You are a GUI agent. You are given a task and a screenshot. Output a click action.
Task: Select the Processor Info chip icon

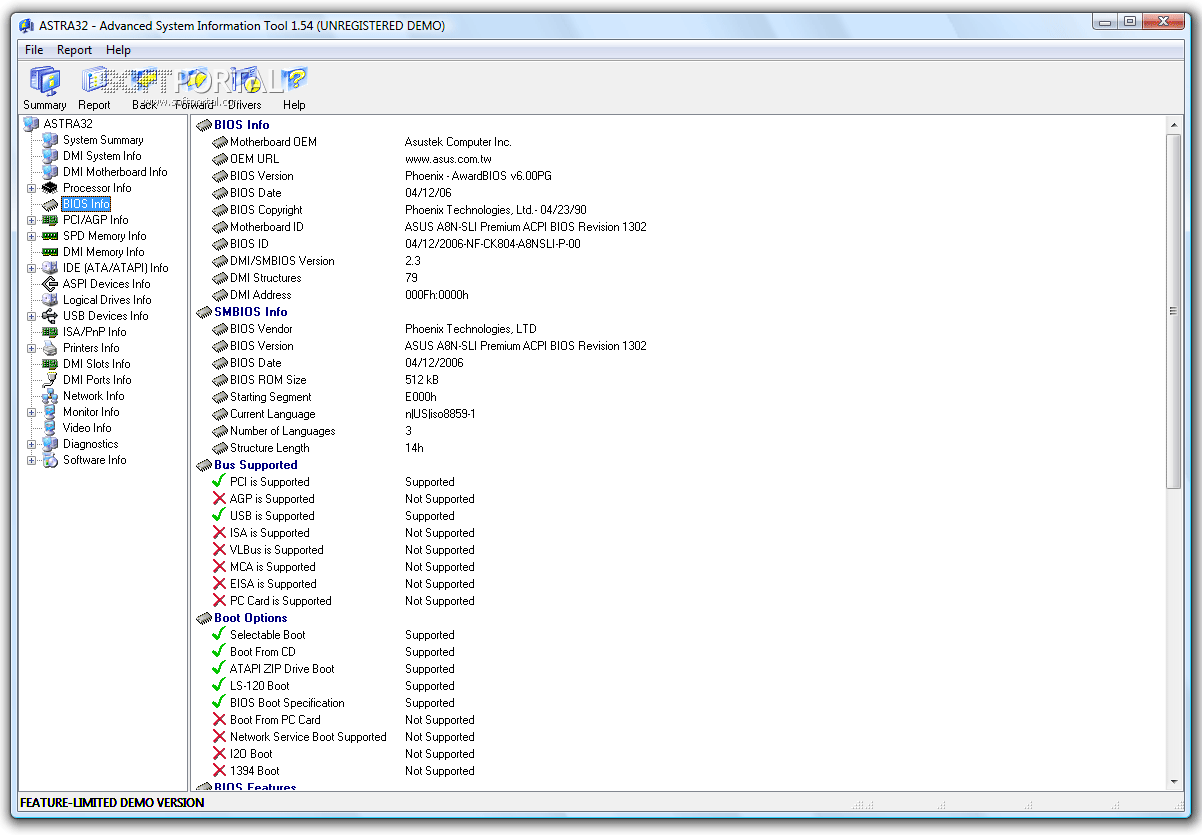click(50, 188)
